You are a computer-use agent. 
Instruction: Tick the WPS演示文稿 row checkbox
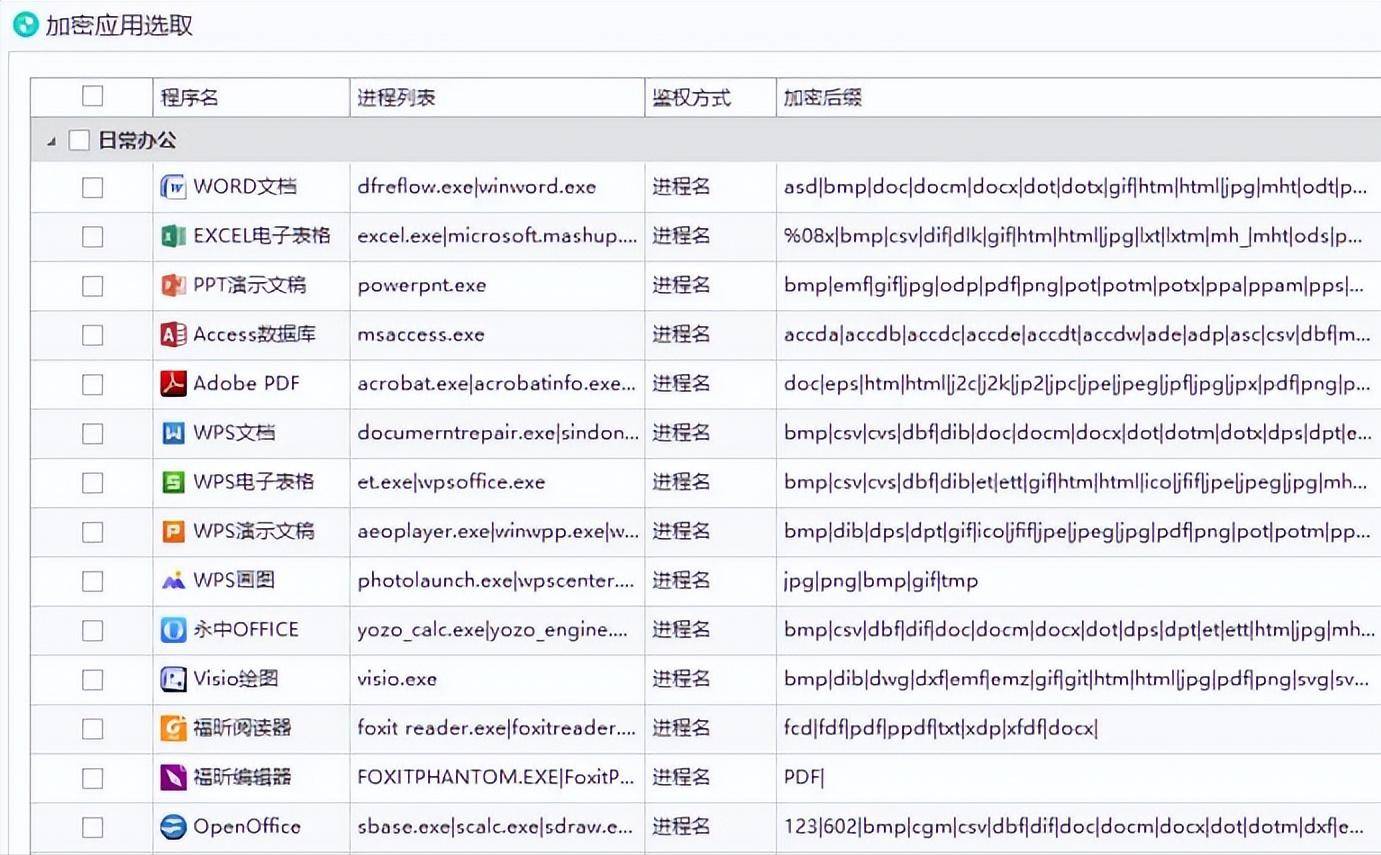[x=92, y=531]
